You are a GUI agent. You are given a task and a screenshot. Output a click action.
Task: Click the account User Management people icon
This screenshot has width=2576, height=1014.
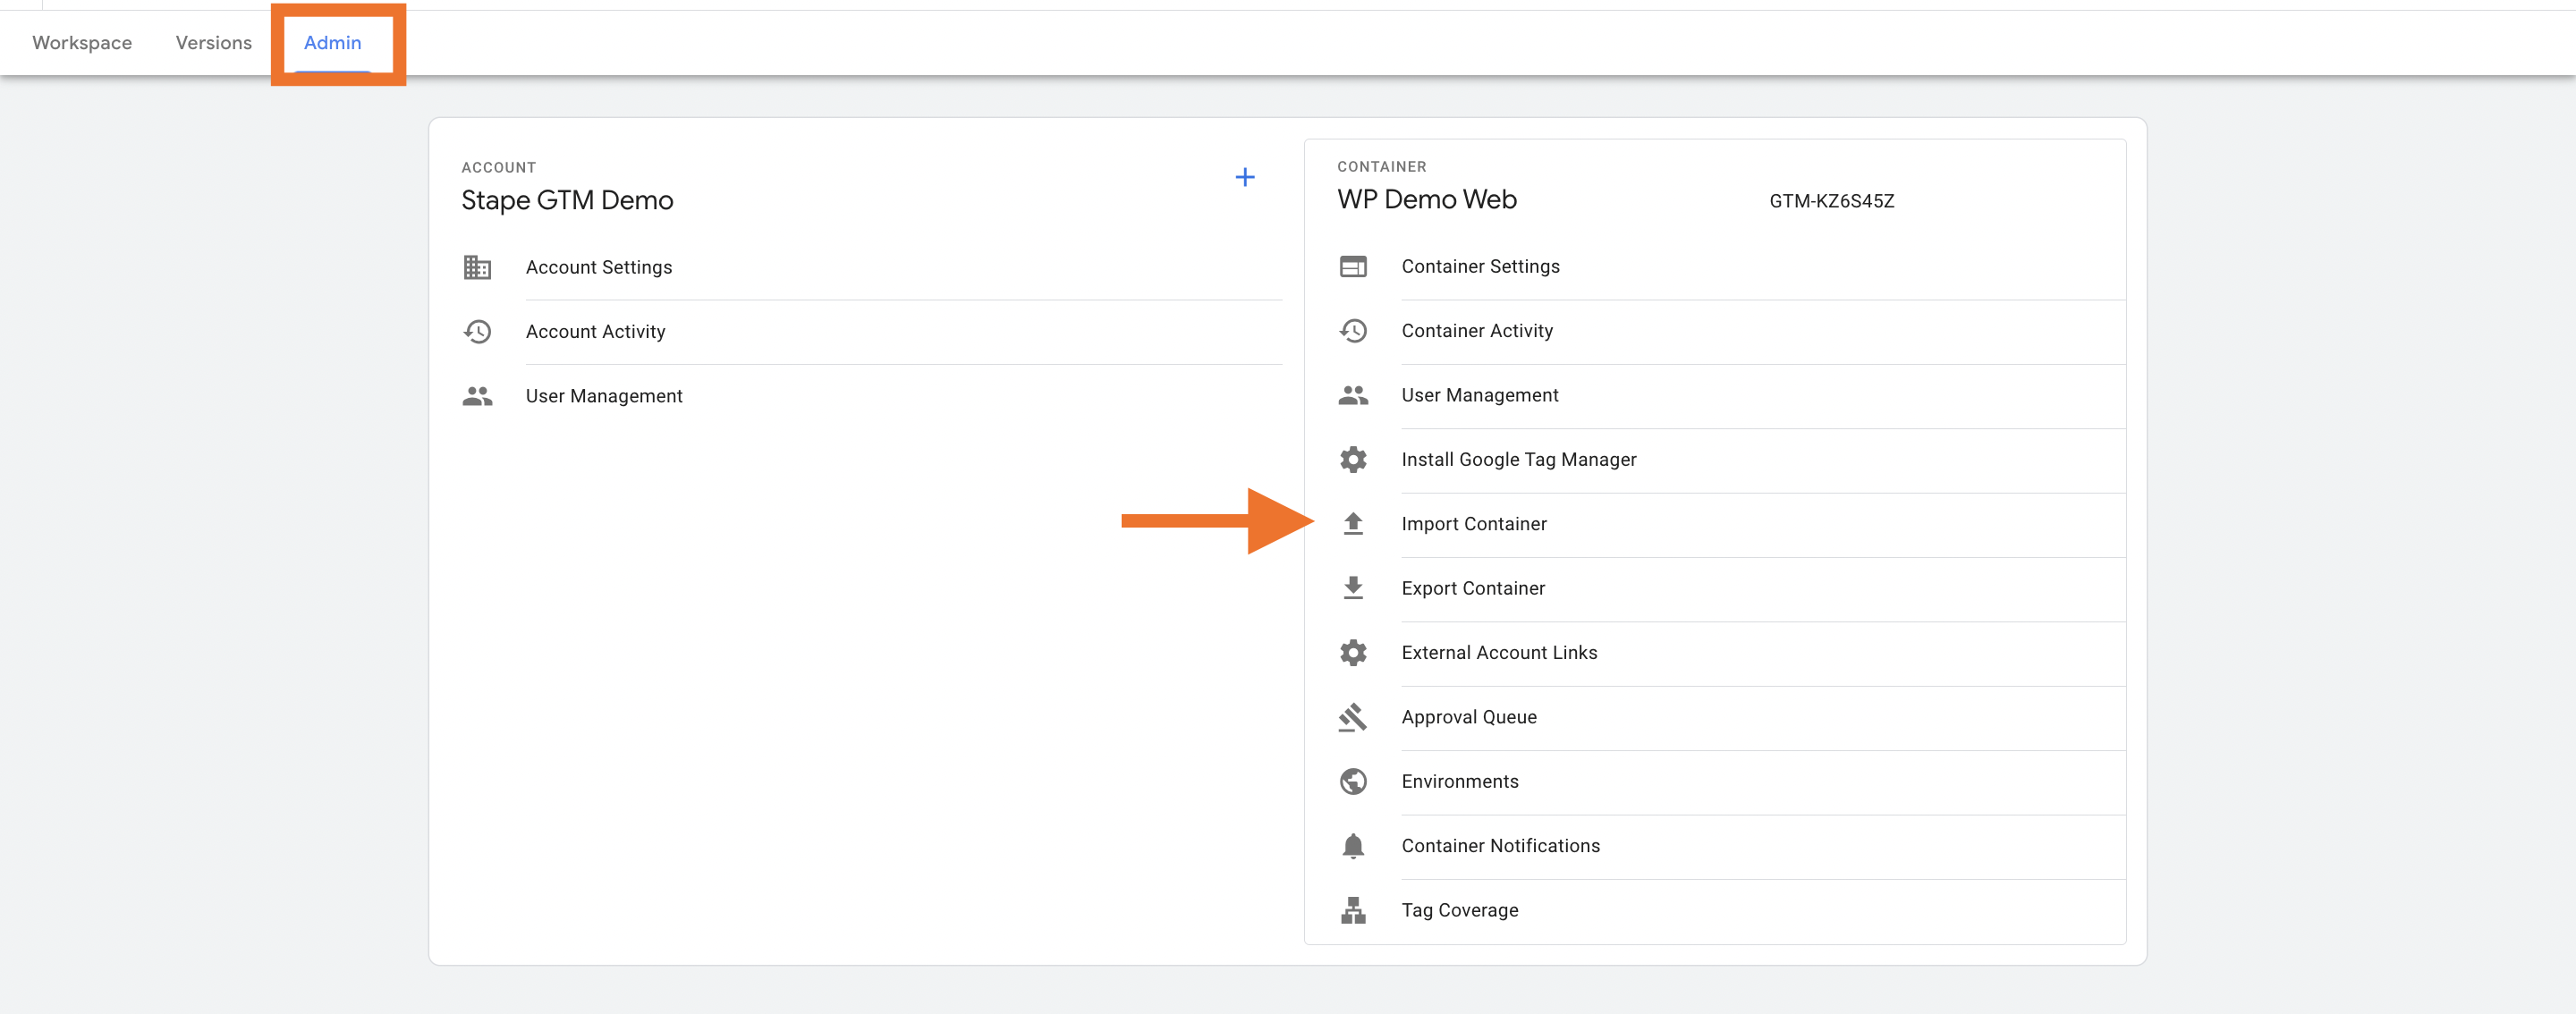(477, 396)
